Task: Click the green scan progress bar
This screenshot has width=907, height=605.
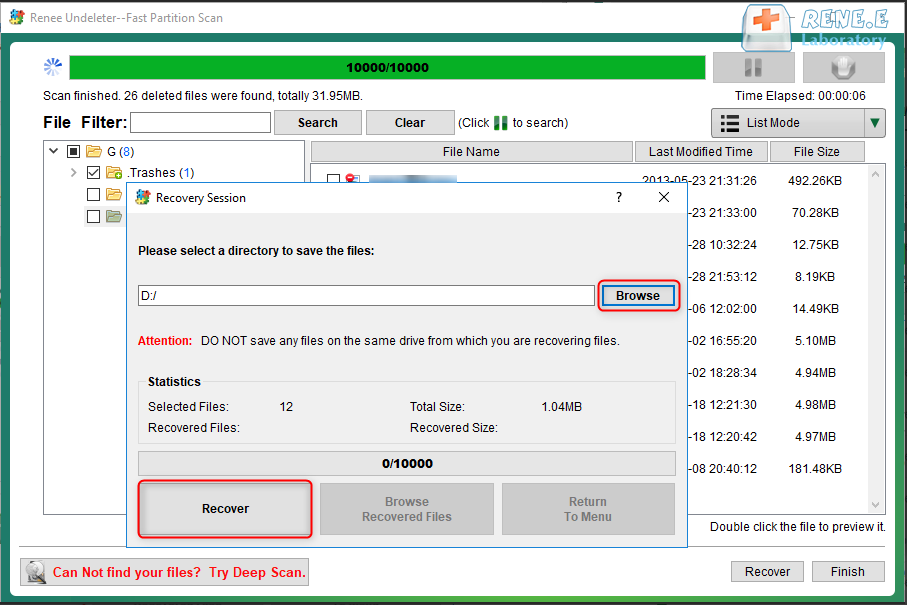Action: [x=388, y=68]
